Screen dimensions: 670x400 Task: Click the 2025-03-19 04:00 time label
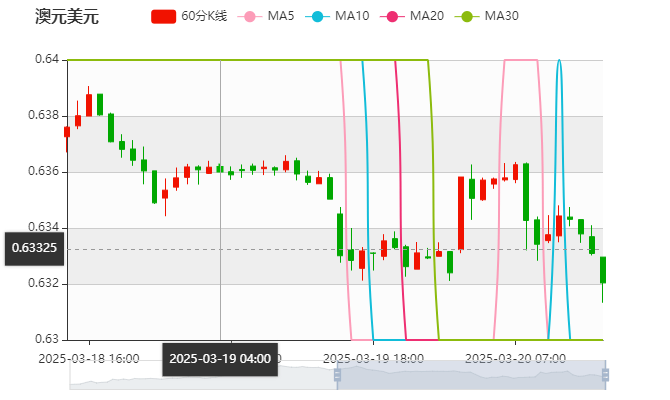pyautogui.click(x=220, y=358)
